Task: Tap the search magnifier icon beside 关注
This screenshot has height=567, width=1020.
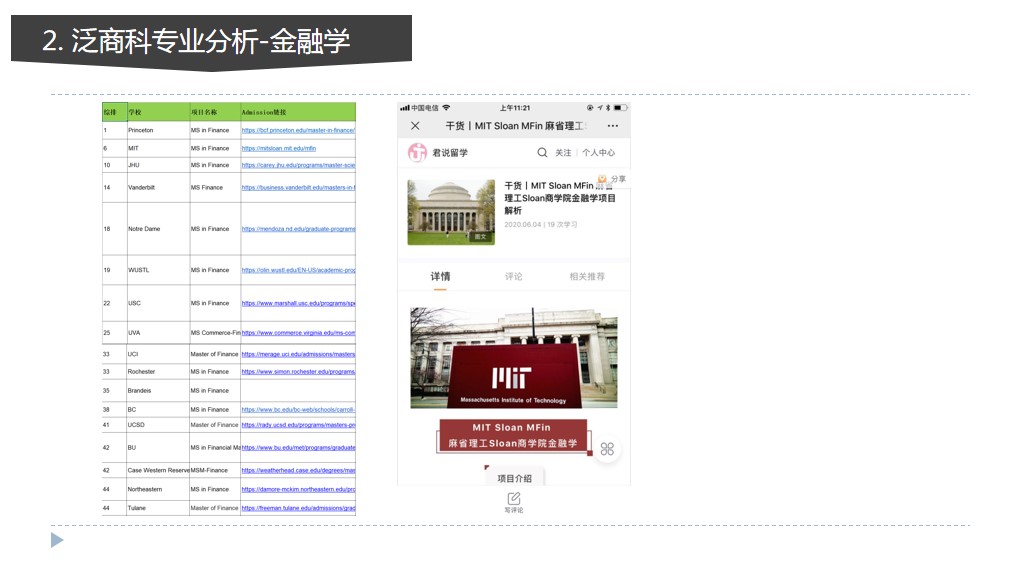Action: [x=542, y=152]
